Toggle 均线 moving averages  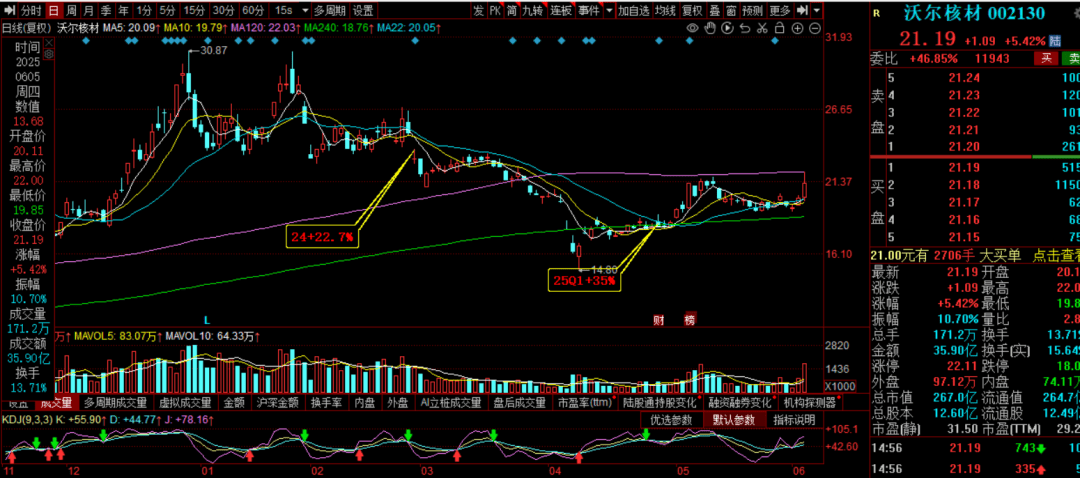tap(665, 10)
